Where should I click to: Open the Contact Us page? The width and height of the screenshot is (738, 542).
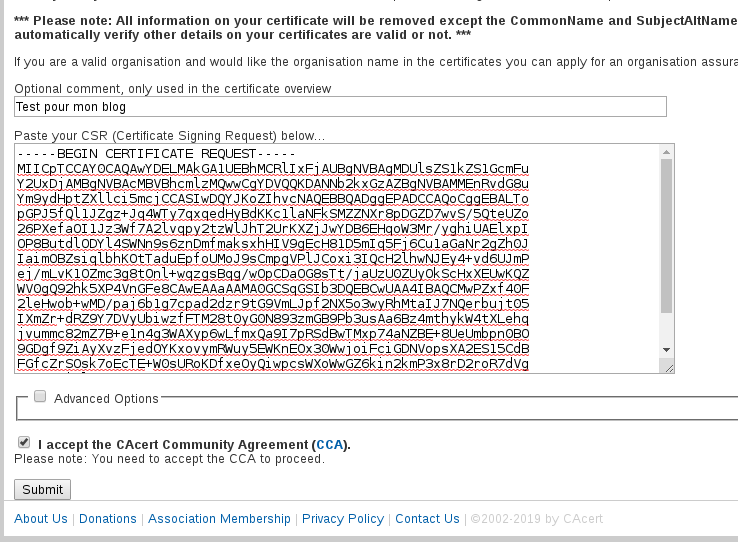pos(427,518)
